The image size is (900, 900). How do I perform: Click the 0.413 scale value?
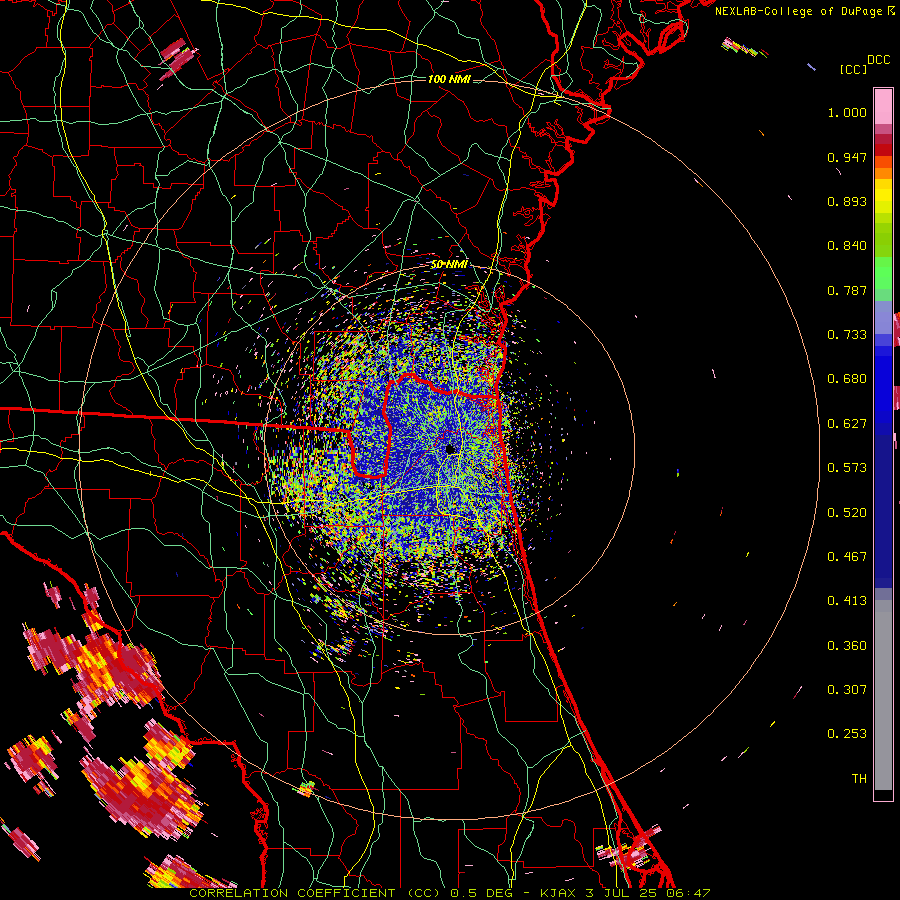847,601
